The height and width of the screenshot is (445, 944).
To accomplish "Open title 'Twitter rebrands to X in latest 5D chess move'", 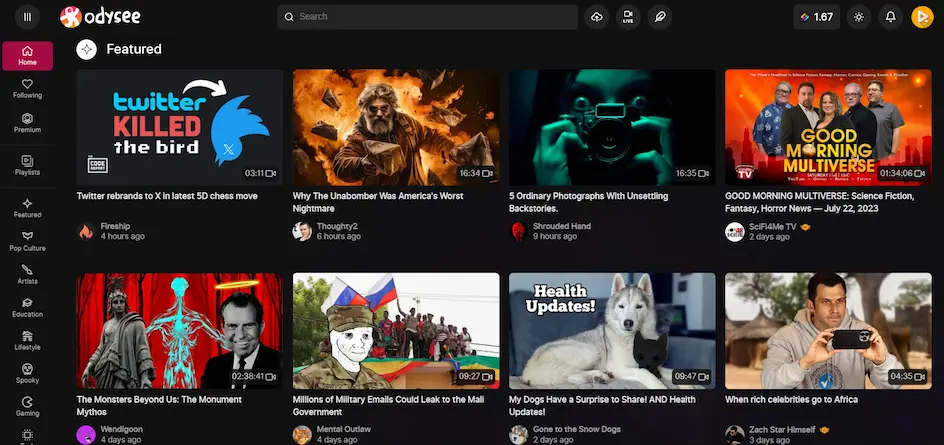I will [x=167, y=196].
